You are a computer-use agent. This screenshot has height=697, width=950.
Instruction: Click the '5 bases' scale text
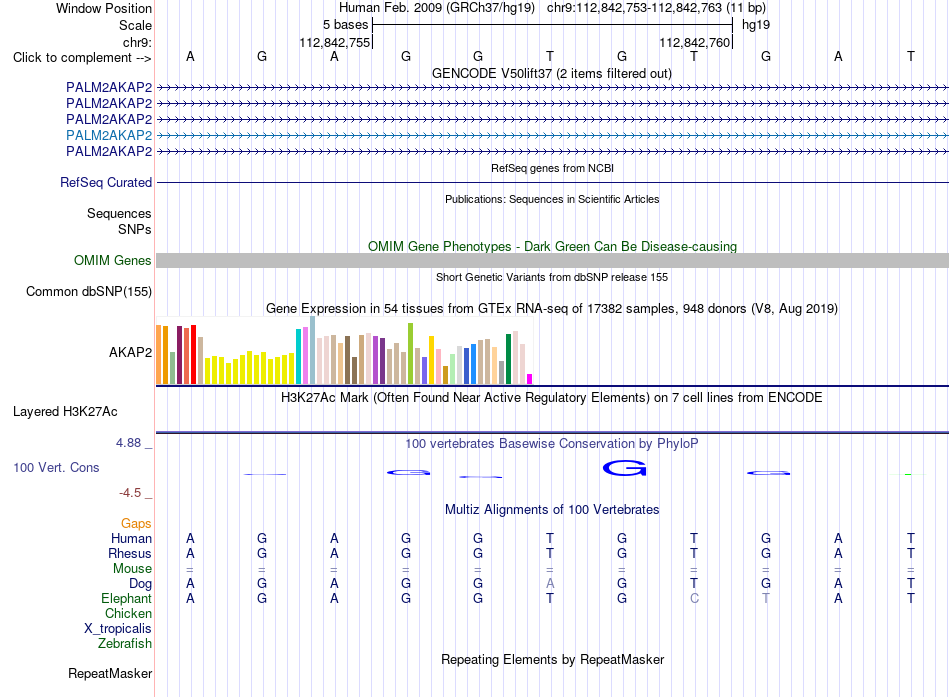point(345,25)
